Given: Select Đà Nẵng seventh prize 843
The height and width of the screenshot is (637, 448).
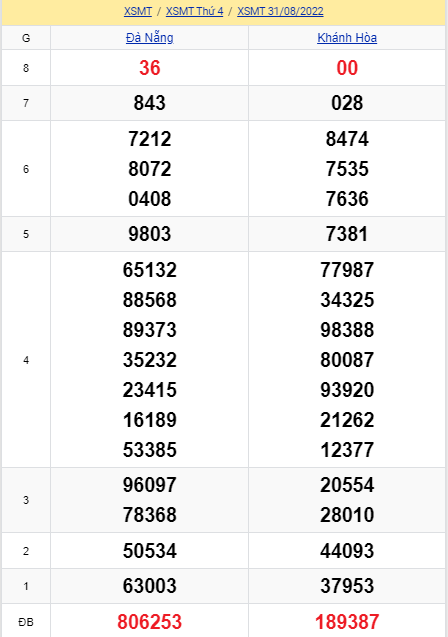Looking at the screenshot, I should tap(149, 103).
